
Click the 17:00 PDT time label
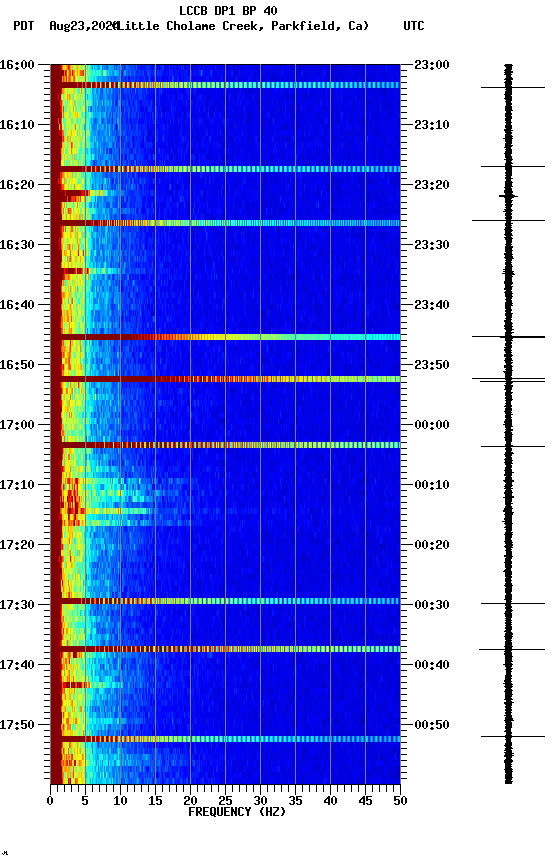coord(17,425)
